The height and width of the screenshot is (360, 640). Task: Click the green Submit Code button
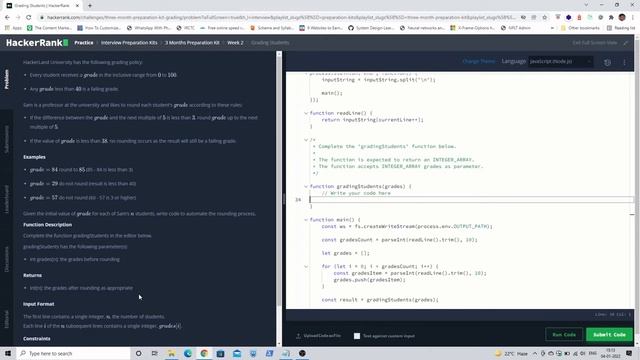pyautogui.click(x=609, y=335)
